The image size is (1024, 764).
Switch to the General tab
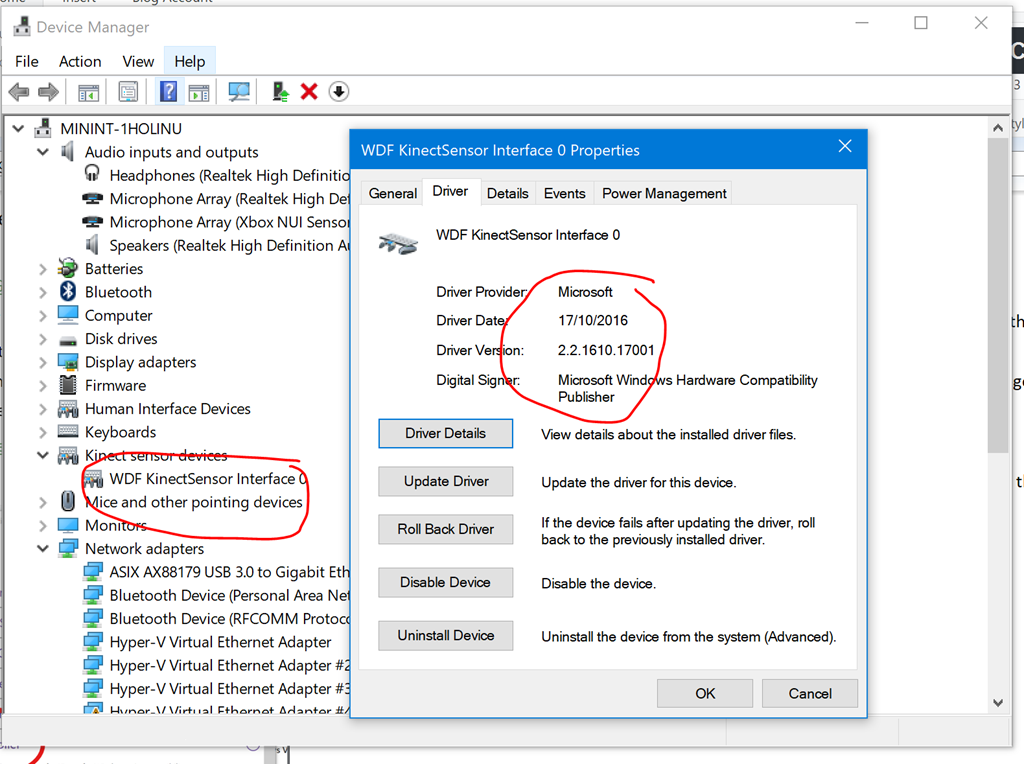pyautogui.click(x=392, y=193)
